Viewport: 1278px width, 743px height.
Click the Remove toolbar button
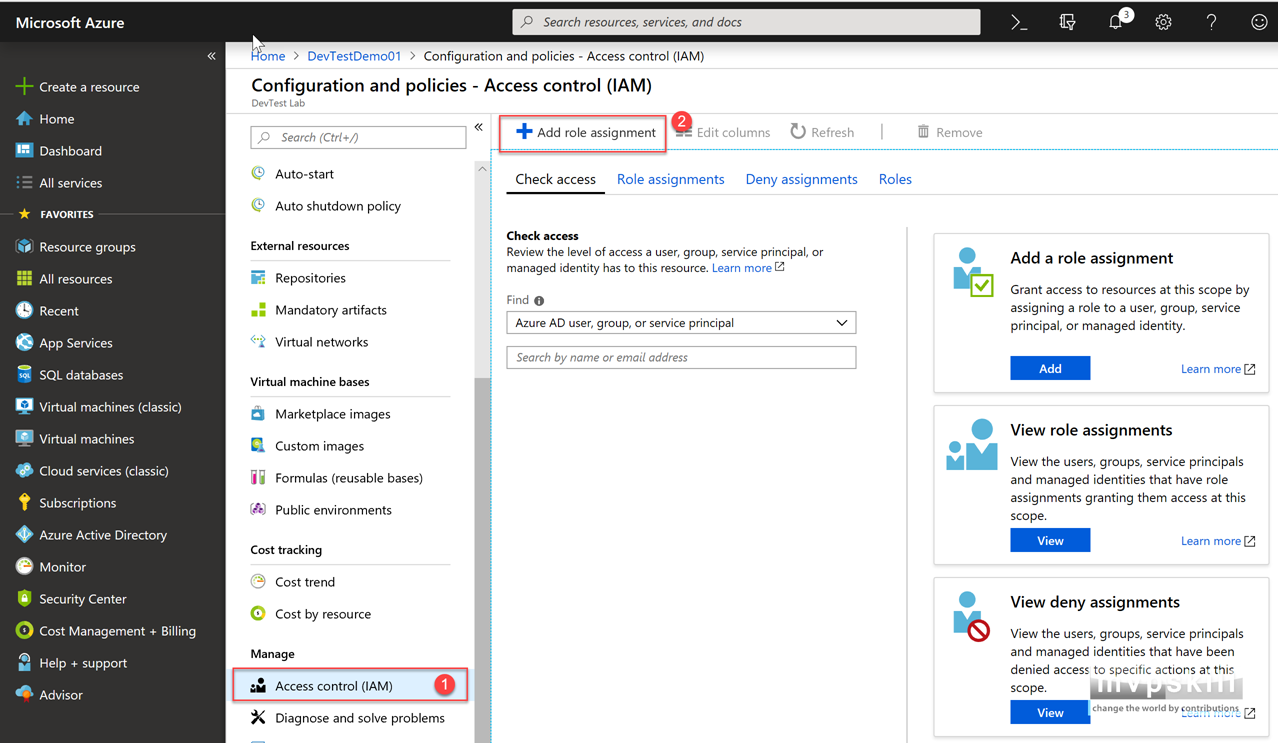[949, 132]
